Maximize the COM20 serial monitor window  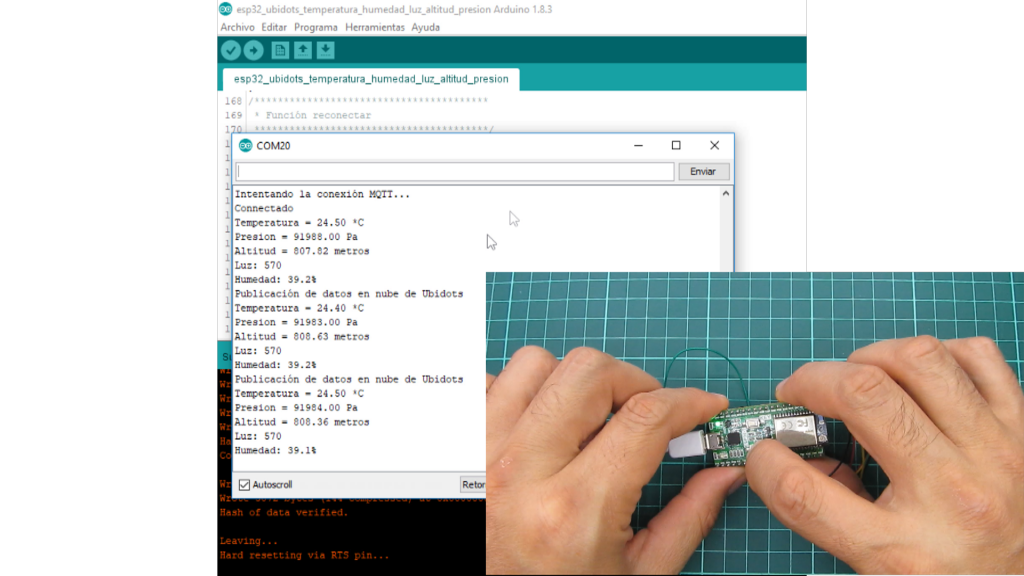tap(676, 146)
